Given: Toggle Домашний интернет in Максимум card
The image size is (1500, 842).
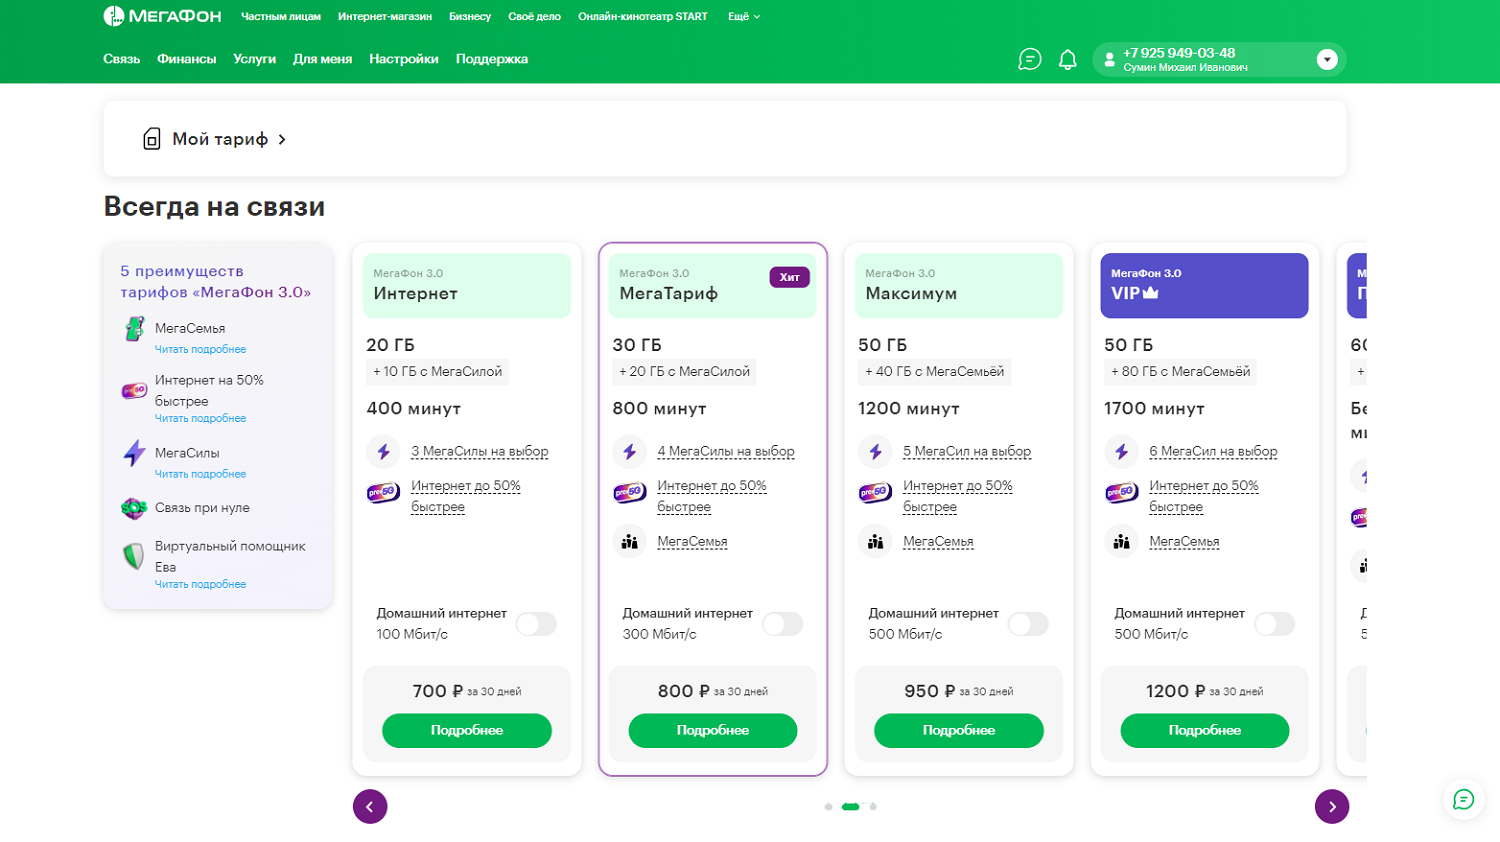Looking at the screenshot, I should click(x=1028, y=624).
